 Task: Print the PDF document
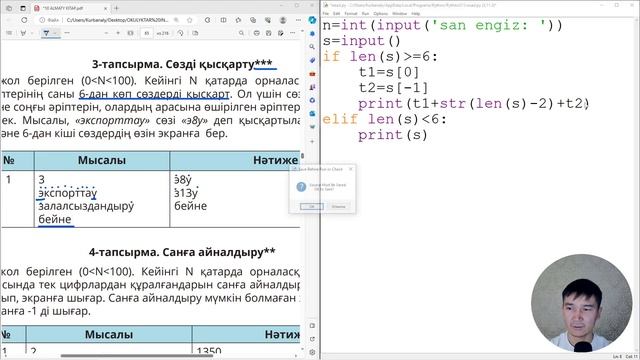point(256,33)
